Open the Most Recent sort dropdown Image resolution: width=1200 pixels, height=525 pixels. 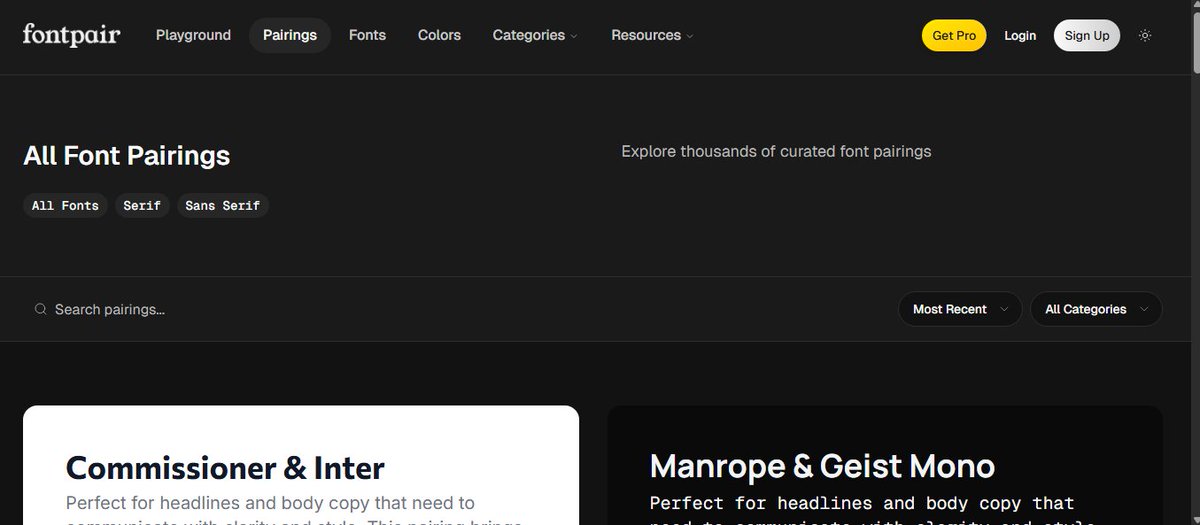[x=960, y=309]
